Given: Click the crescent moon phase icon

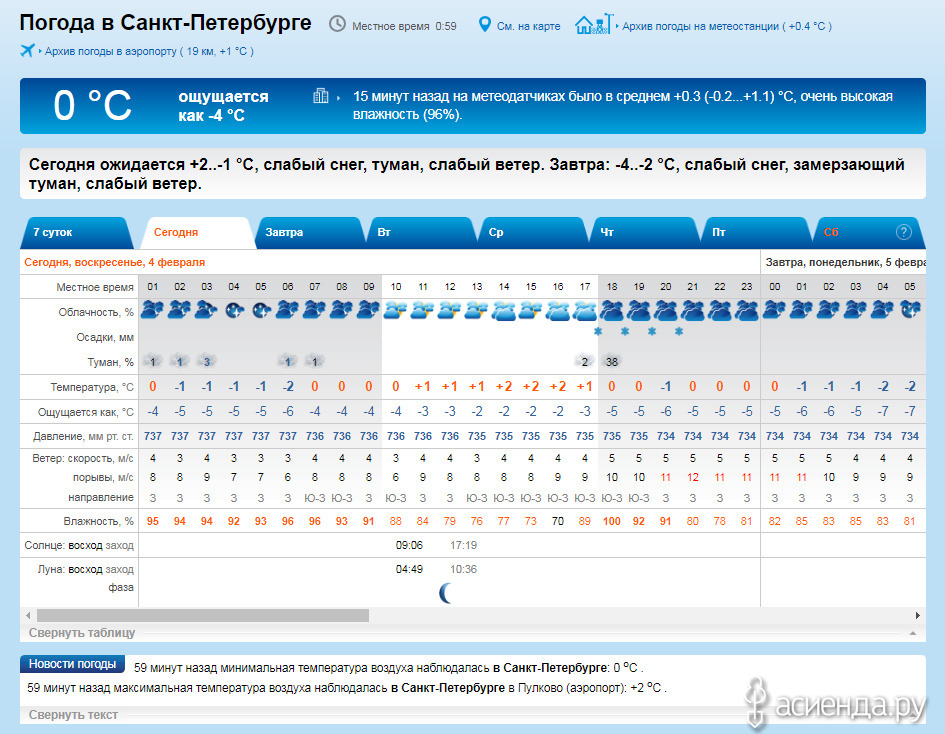Looking at the screenshot, I should (447, 593).
